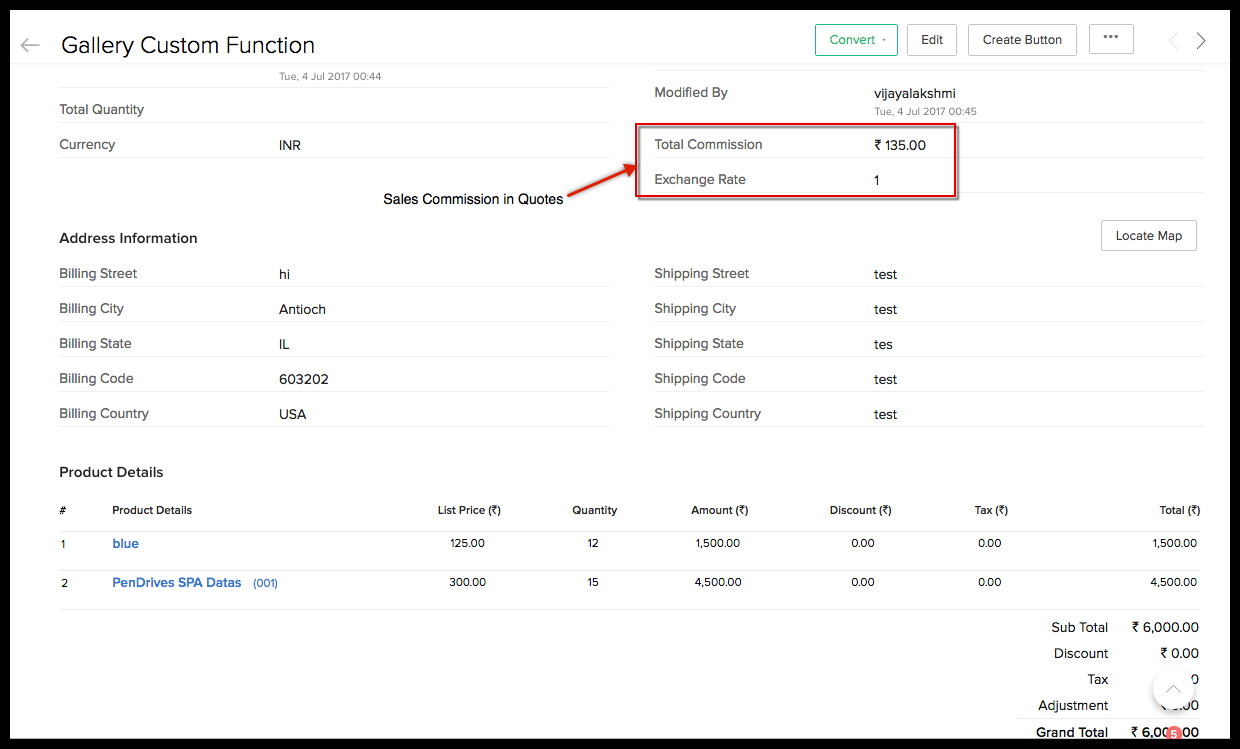The image size is (1240, 749).
Task: Open the three-dots more options menu
Action: 1111,39
